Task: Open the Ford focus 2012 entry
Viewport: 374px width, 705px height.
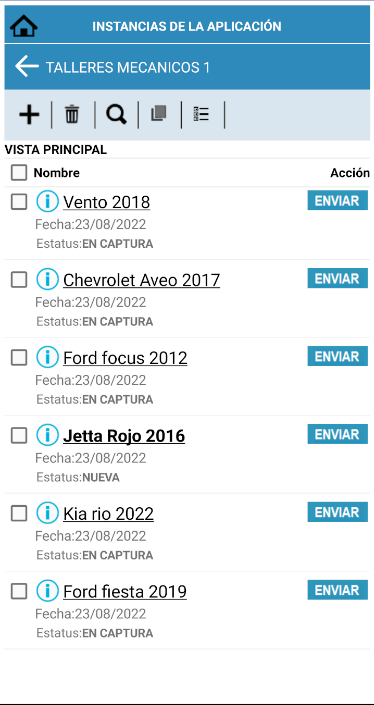Action: click(125, 358)
